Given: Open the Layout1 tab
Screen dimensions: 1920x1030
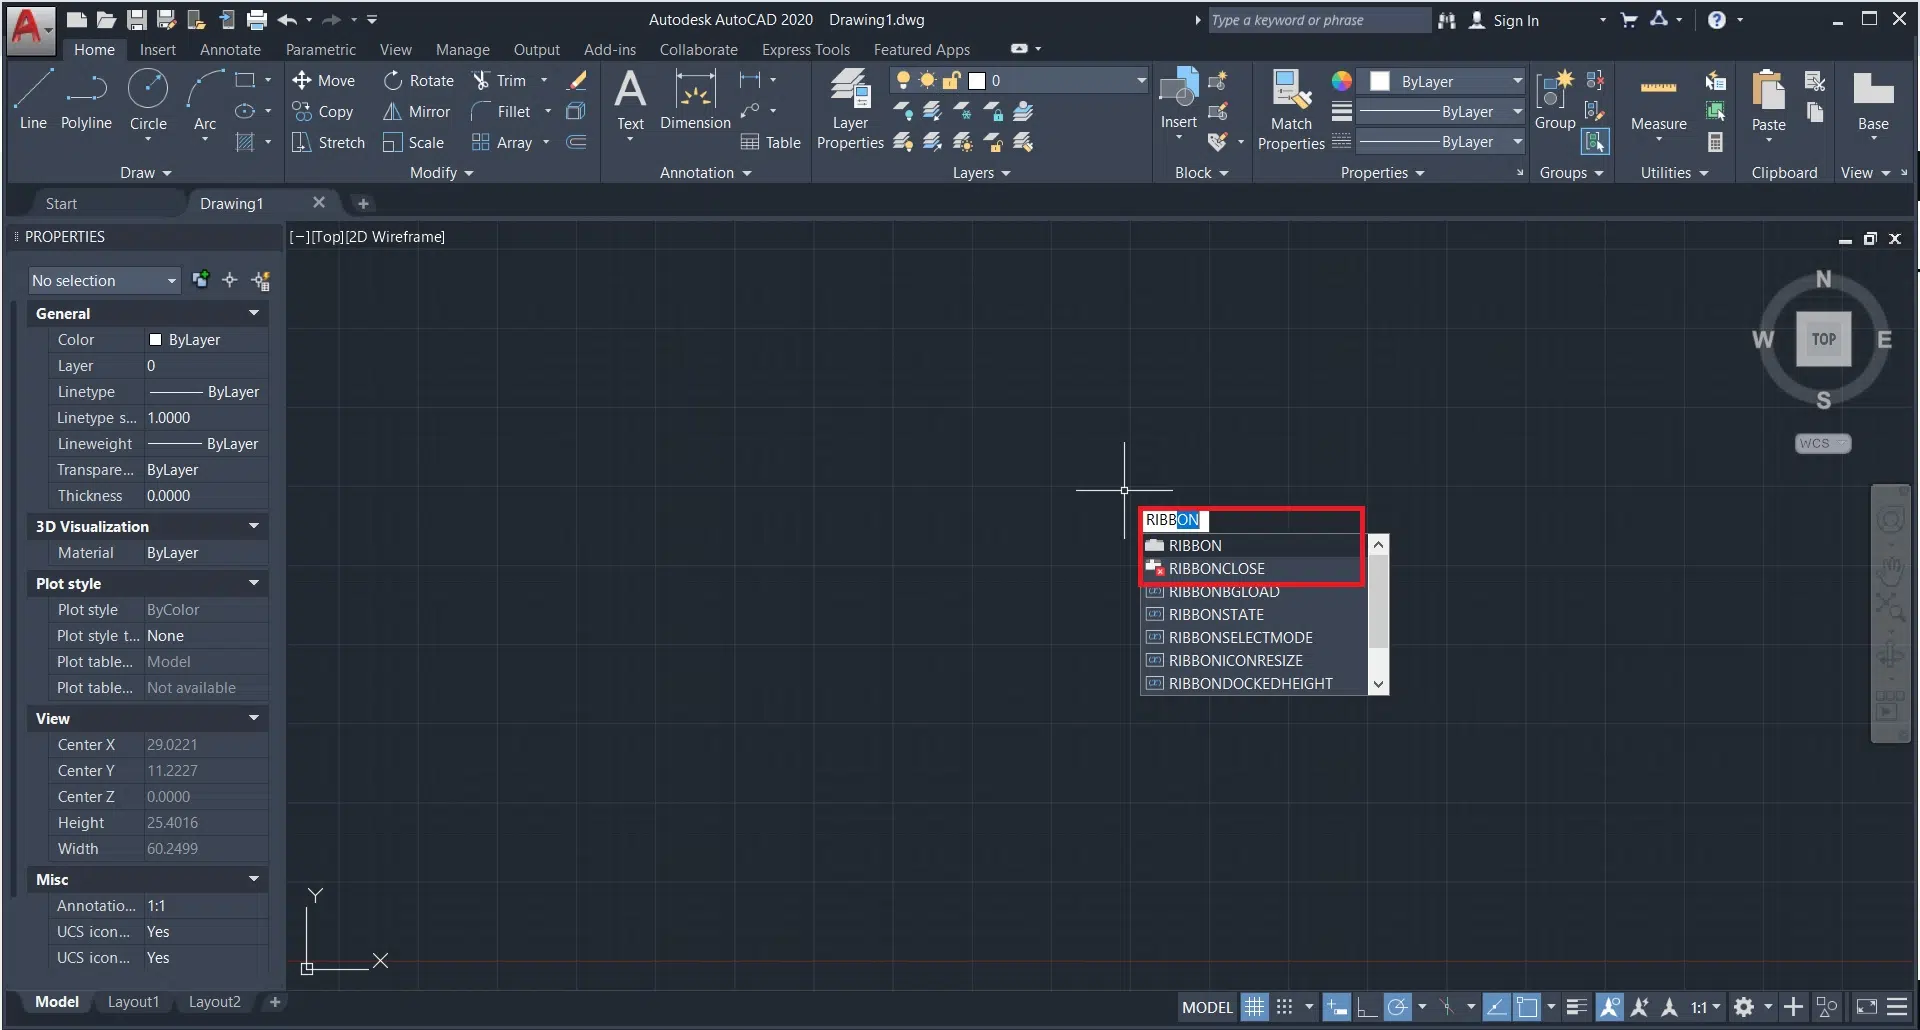Looking at the screenshot, I should (133, 1002).
